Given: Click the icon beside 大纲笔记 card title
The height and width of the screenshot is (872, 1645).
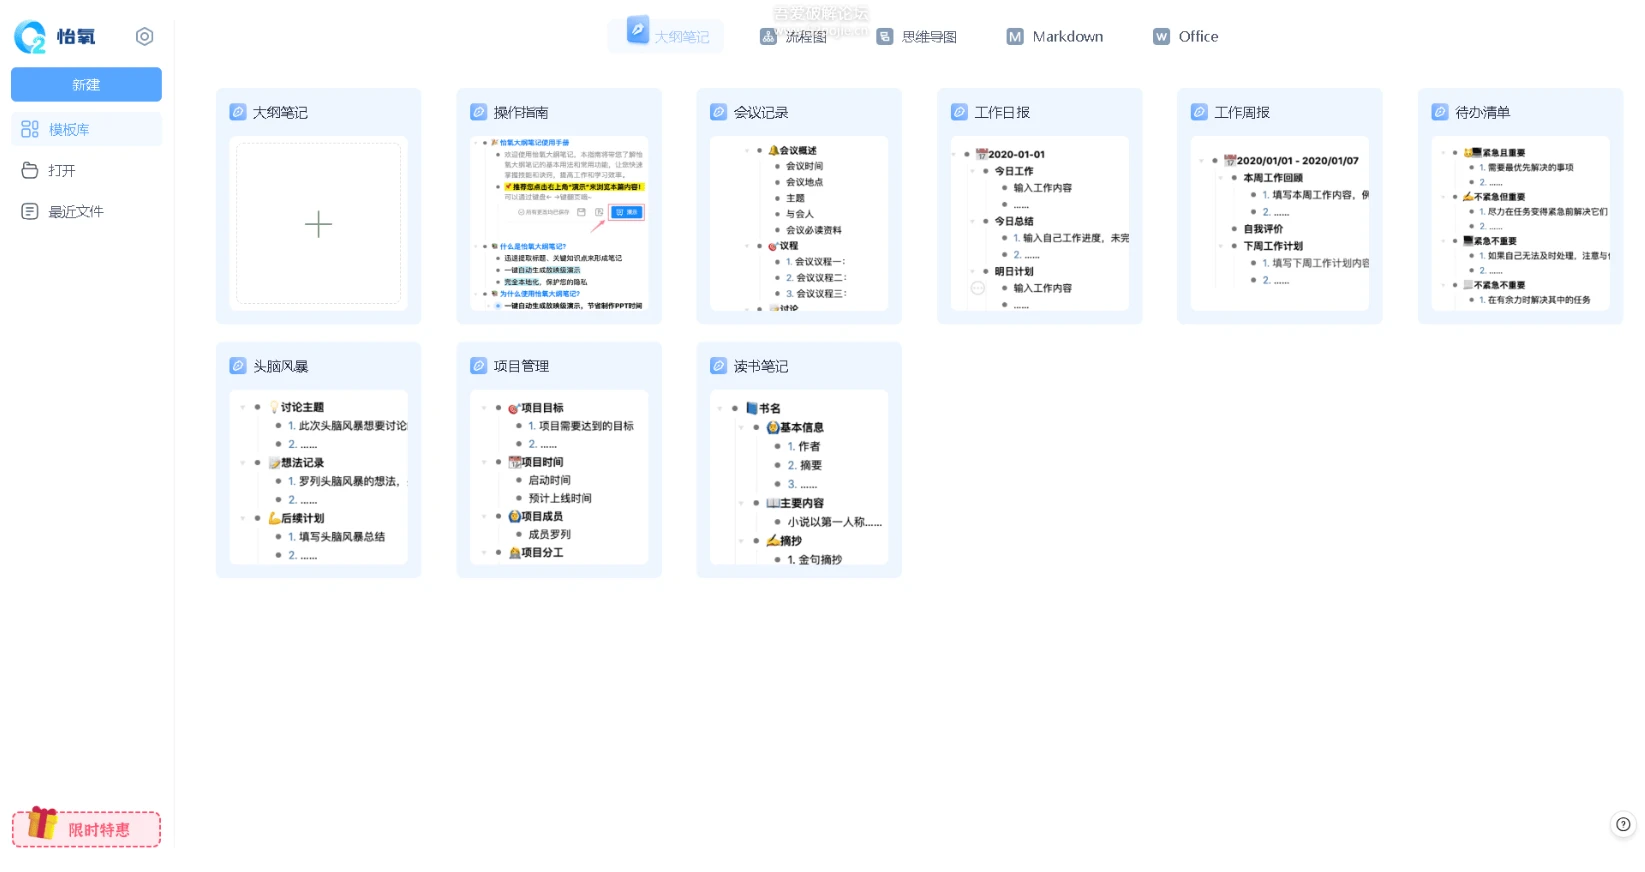Looking at the screenshot, I should [x=238, y=112].
